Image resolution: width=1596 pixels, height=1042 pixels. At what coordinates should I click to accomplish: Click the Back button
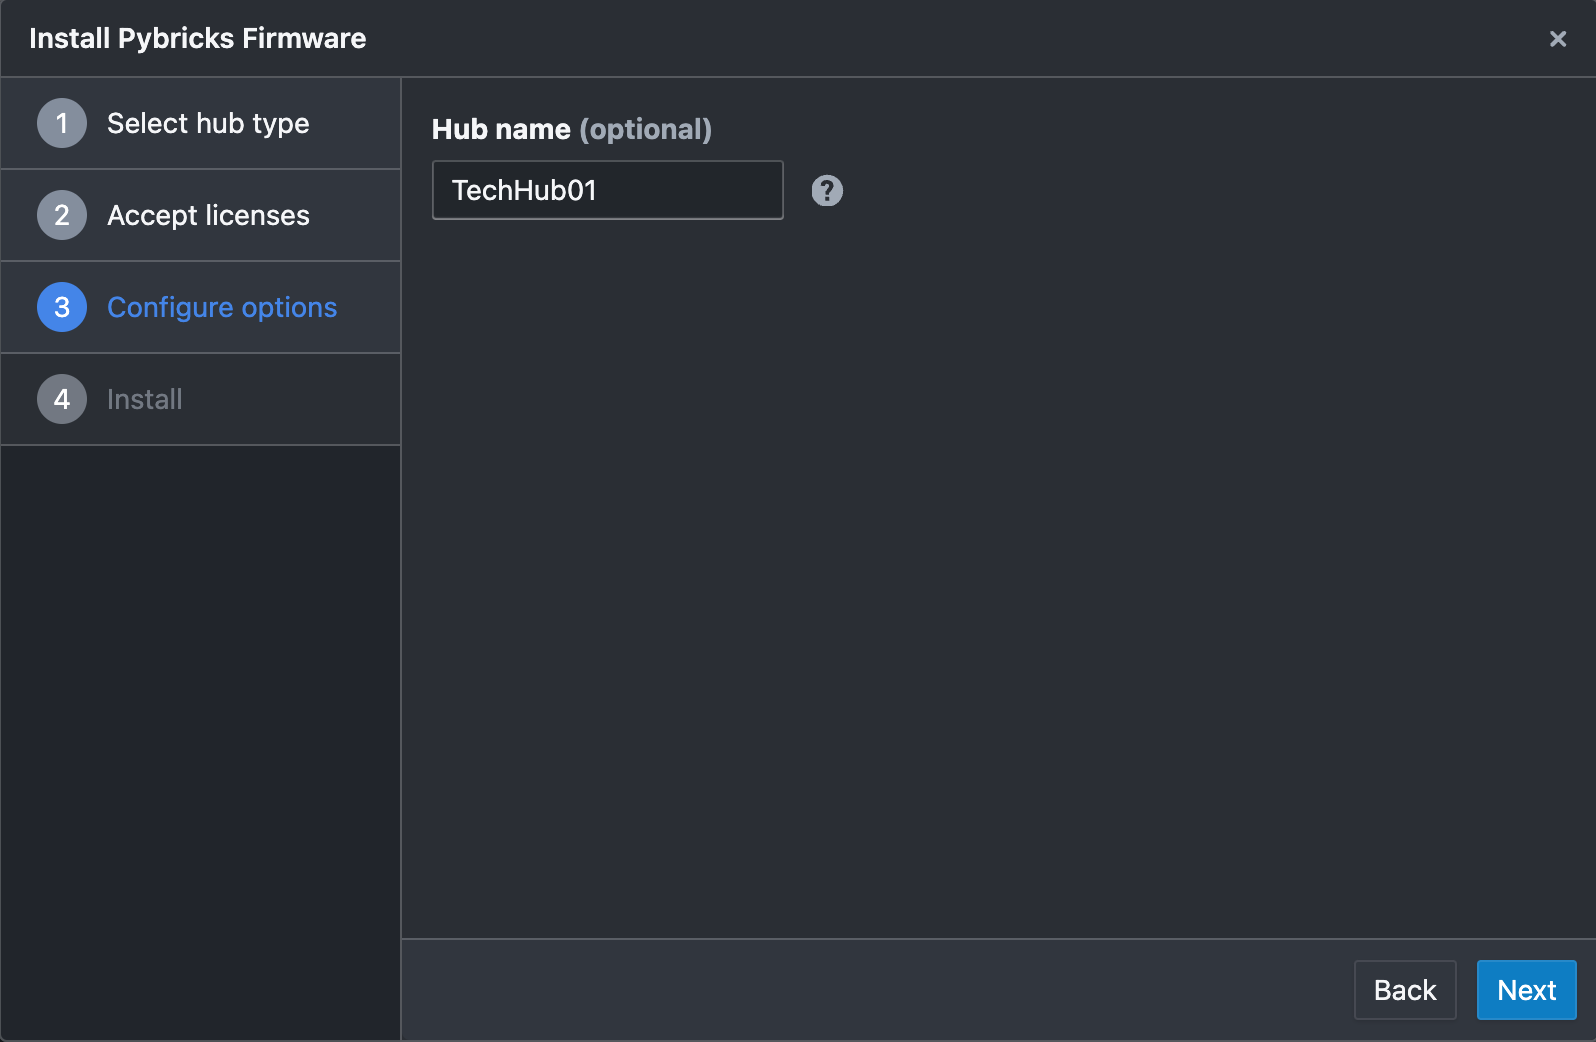pos(1404,990)
